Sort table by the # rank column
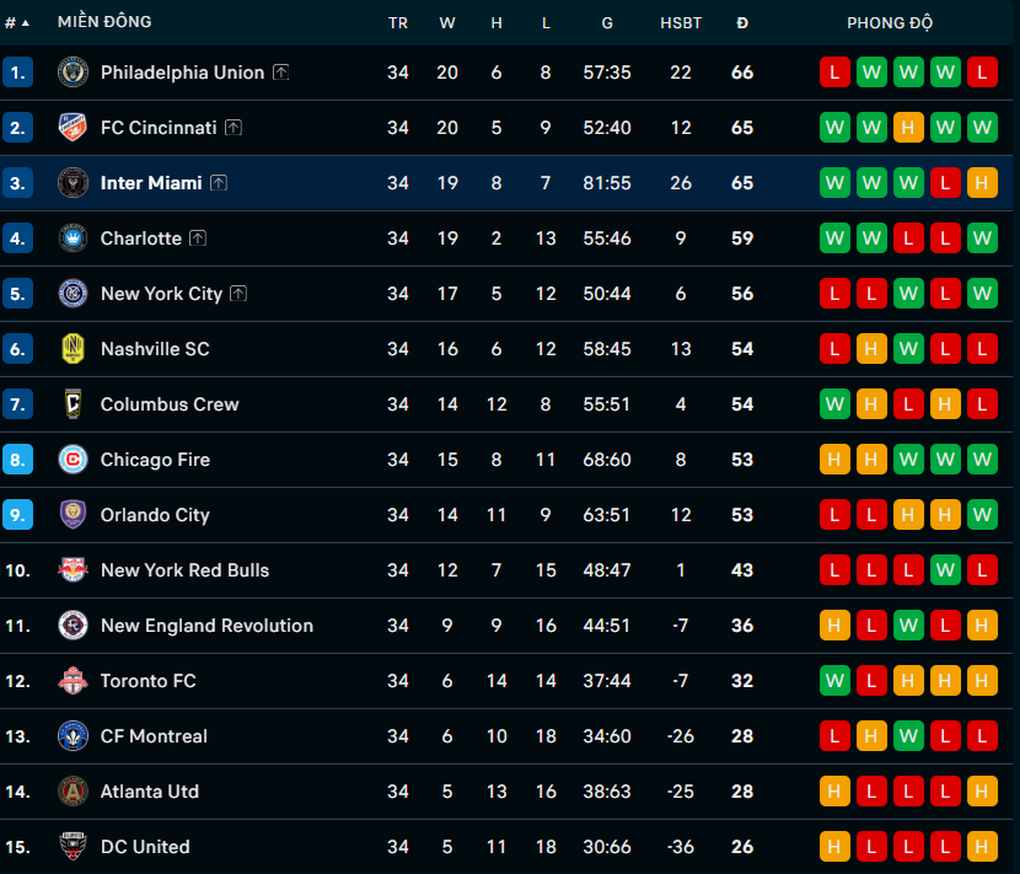 click(x=17, y=22)
